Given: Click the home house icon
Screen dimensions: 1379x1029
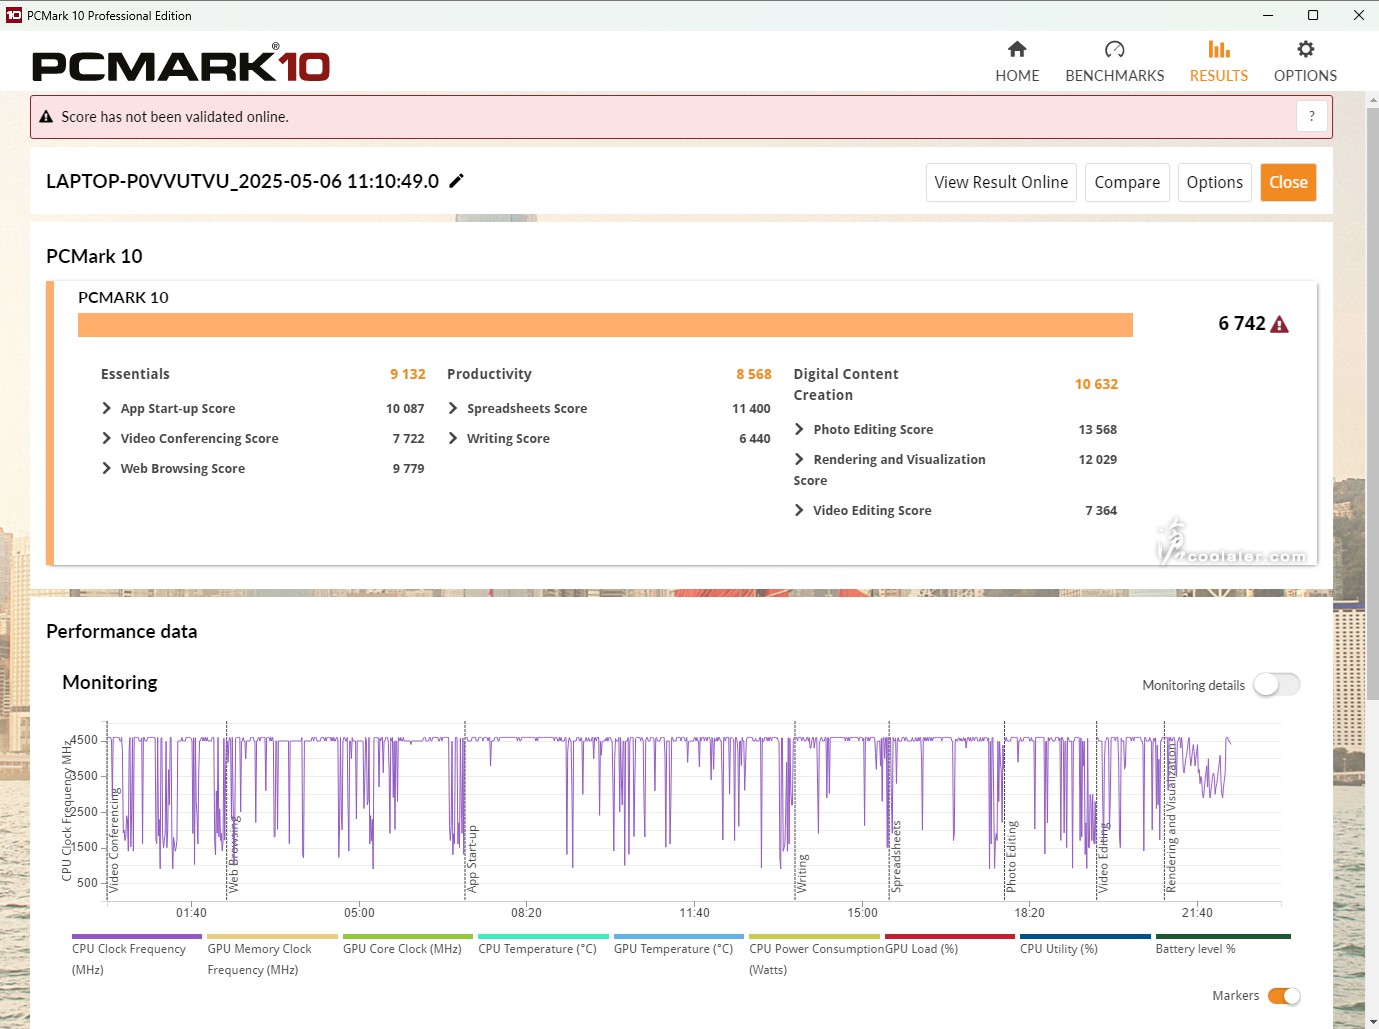Looking at the screenshot, I should pyautogui.click(x=1017, y=49).
